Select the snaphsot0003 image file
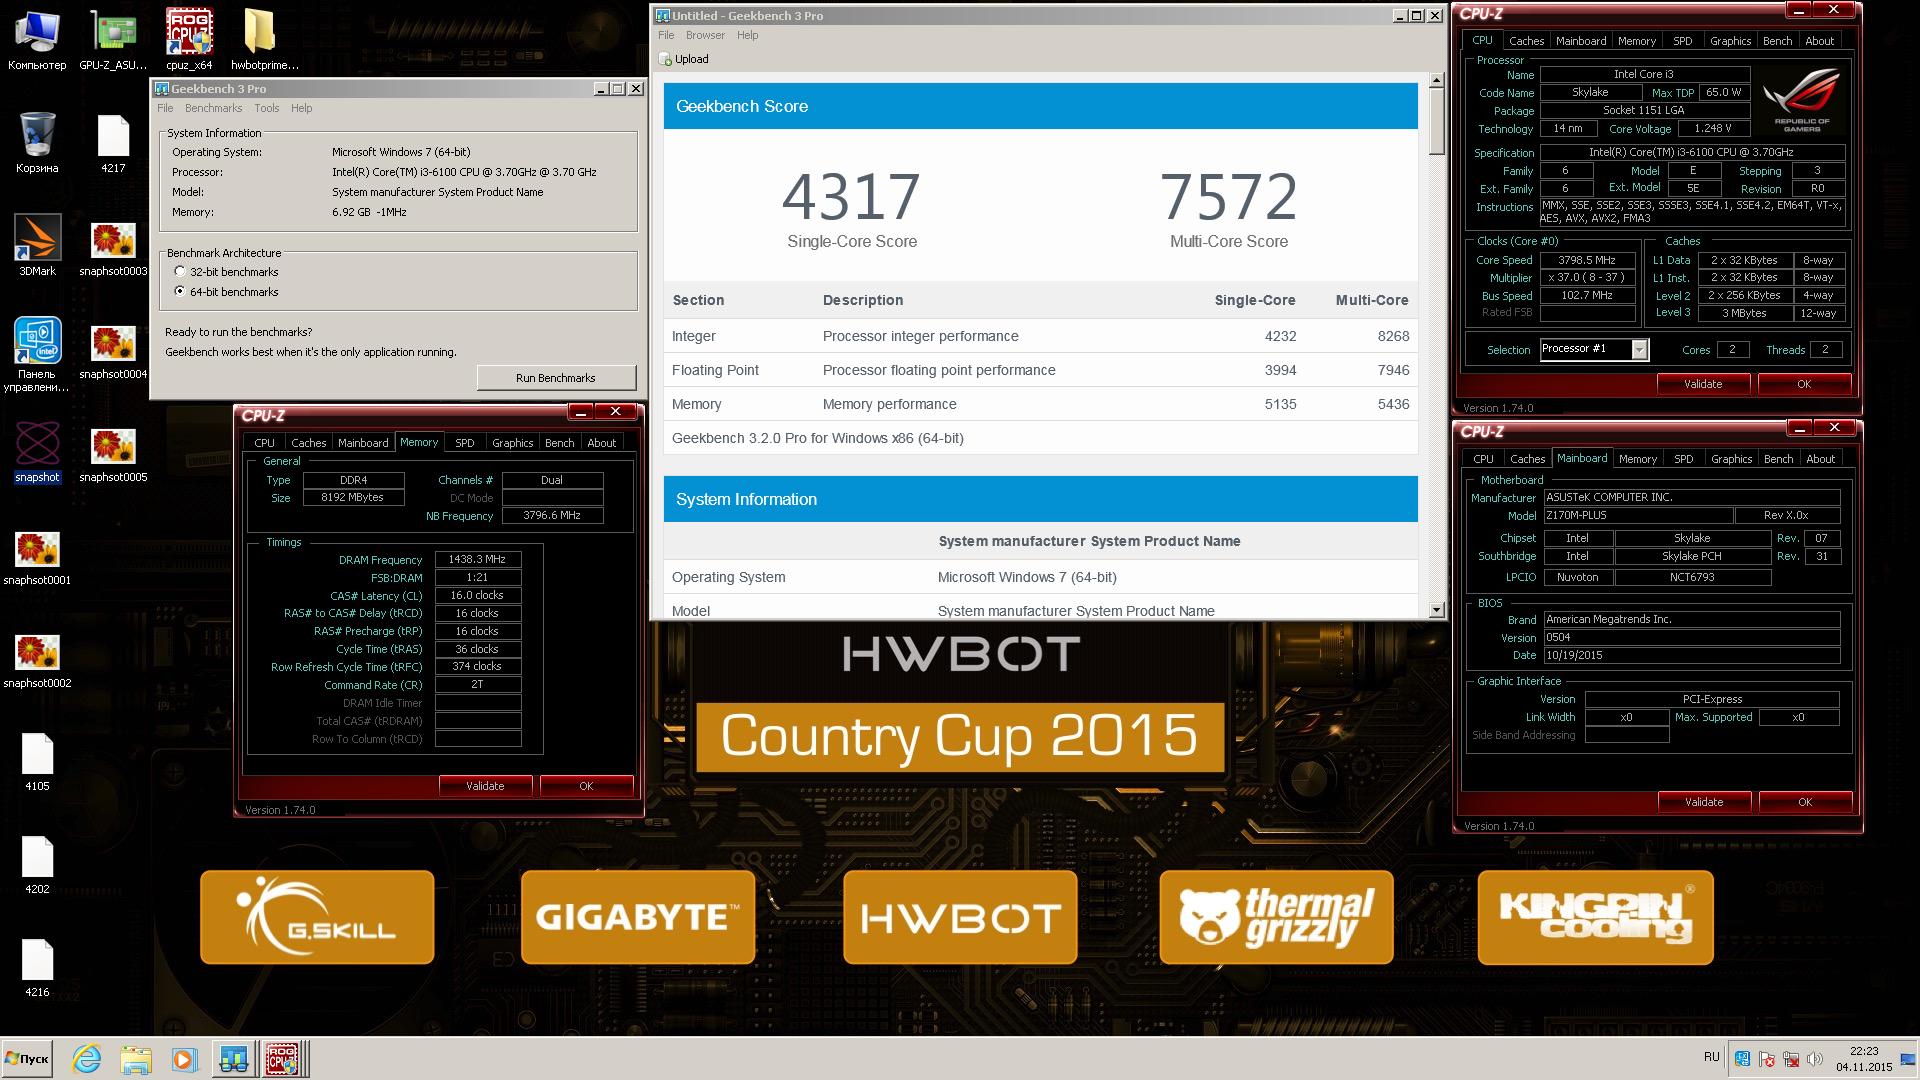The width and height of the screenshot is (1920, 1080). (x=113, y=248)
